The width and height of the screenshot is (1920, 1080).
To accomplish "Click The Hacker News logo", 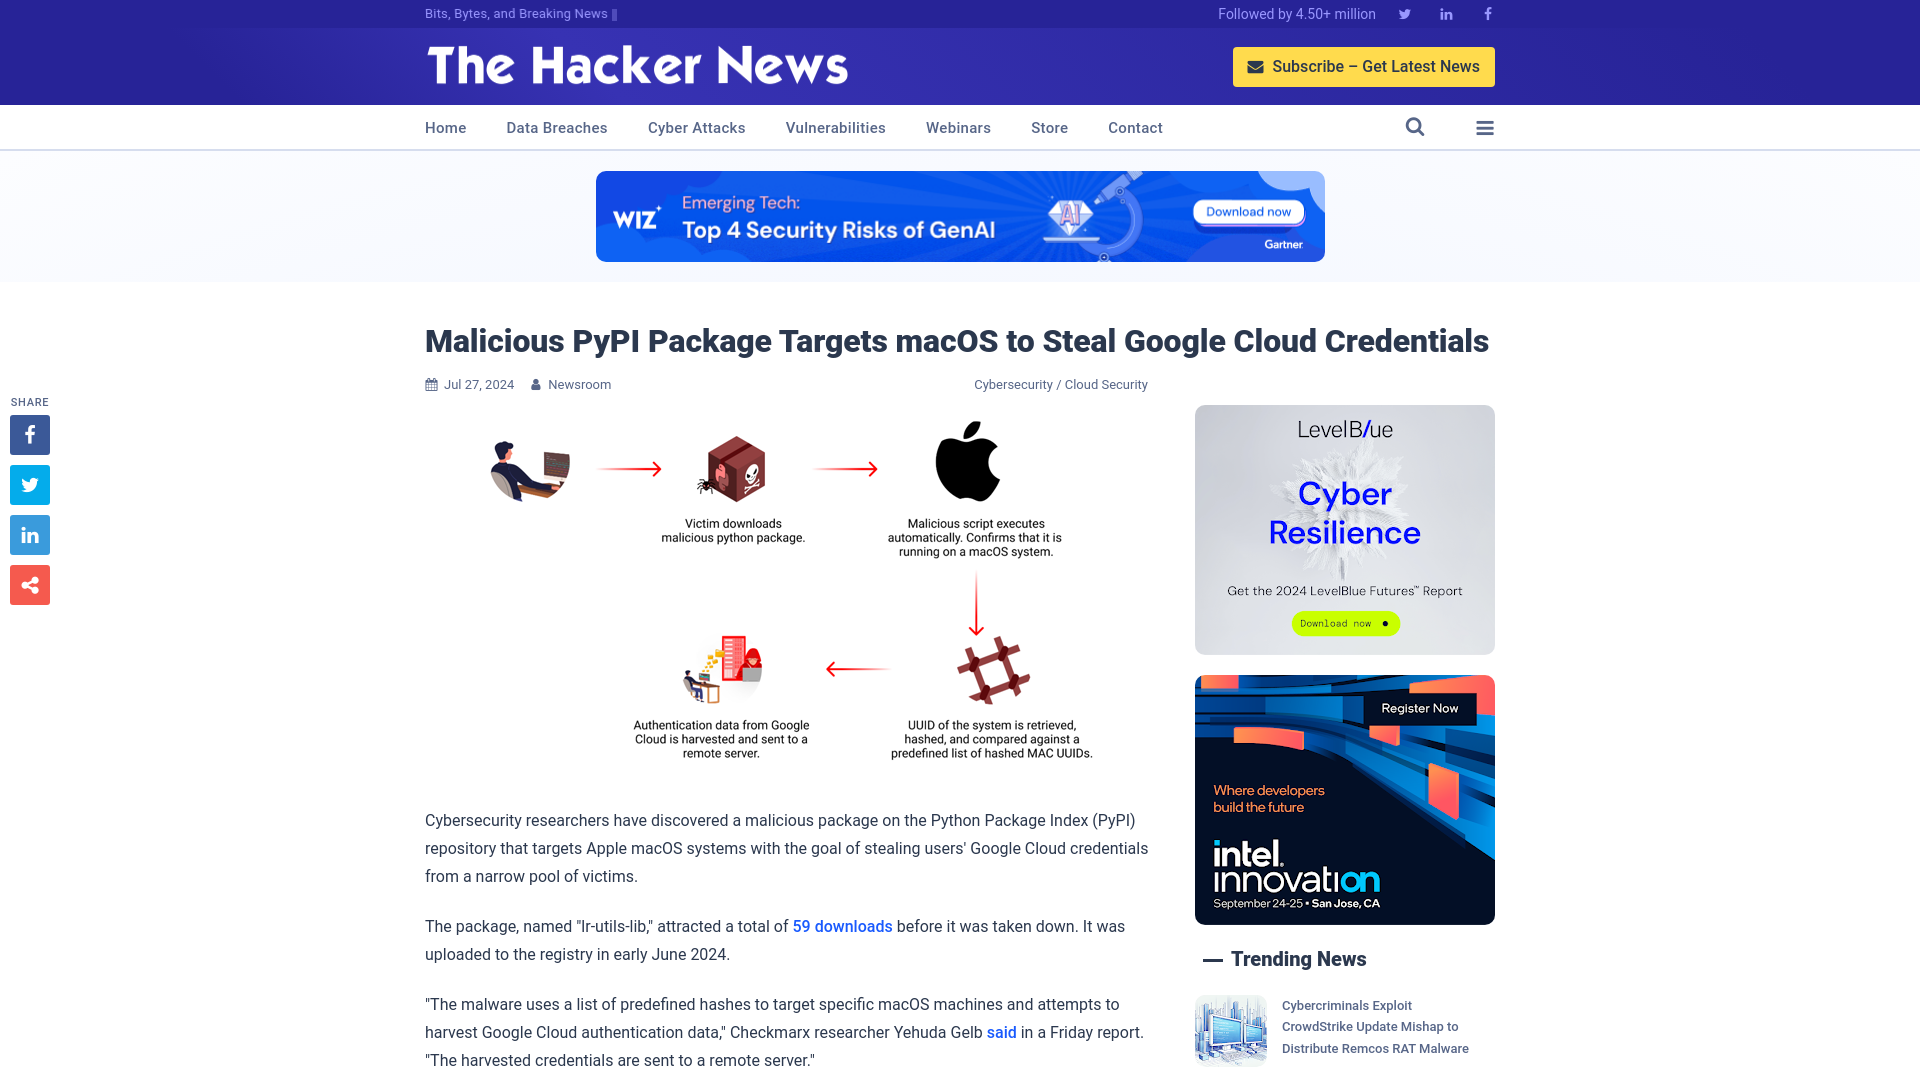I will [x=637, y=67].
